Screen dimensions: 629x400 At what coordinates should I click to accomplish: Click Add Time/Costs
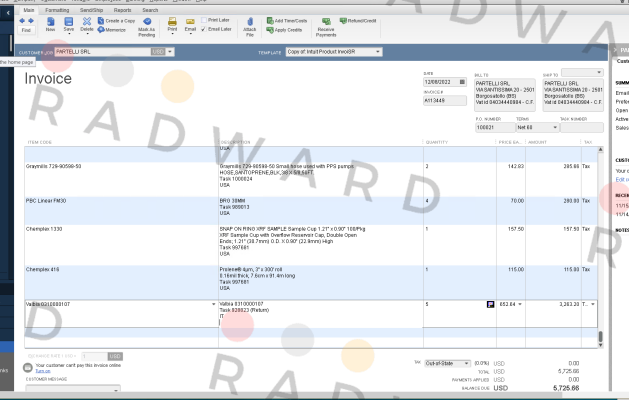287,20
